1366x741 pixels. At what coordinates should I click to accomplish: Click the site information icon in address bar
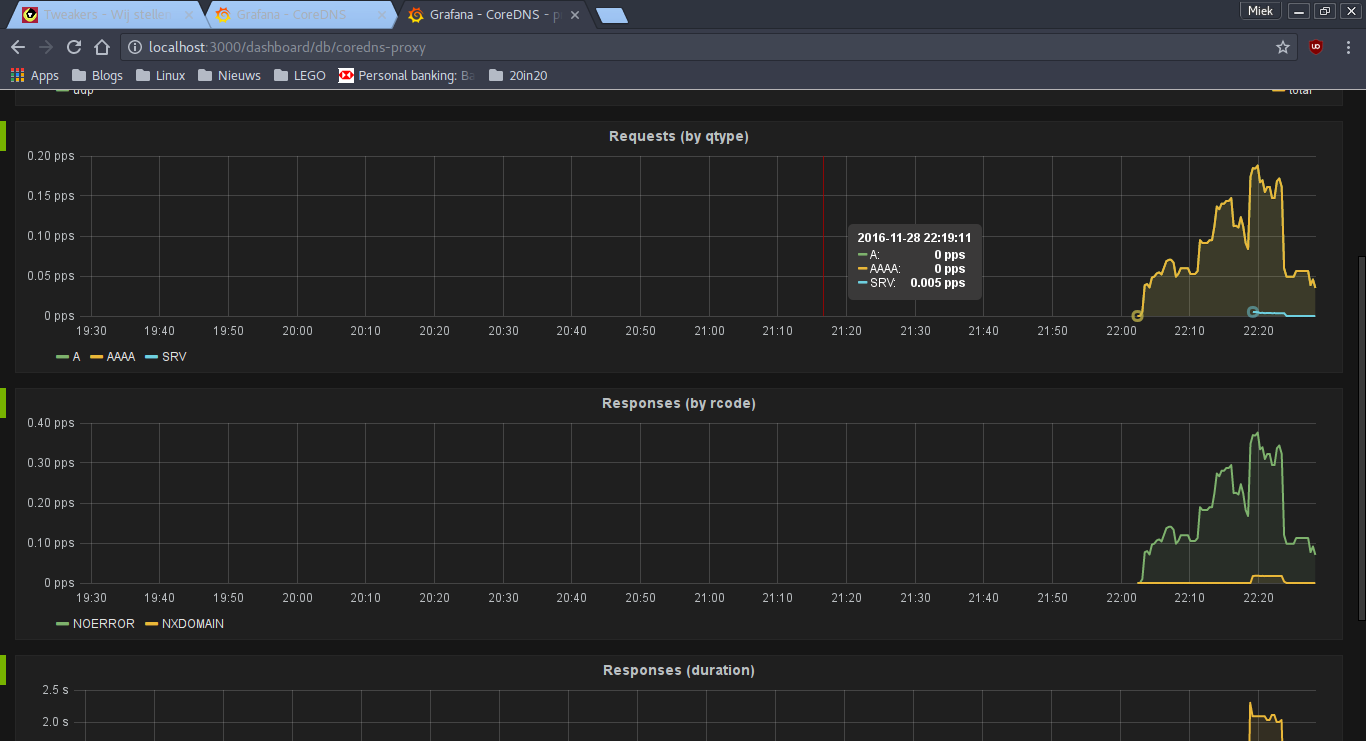(135, 47)
